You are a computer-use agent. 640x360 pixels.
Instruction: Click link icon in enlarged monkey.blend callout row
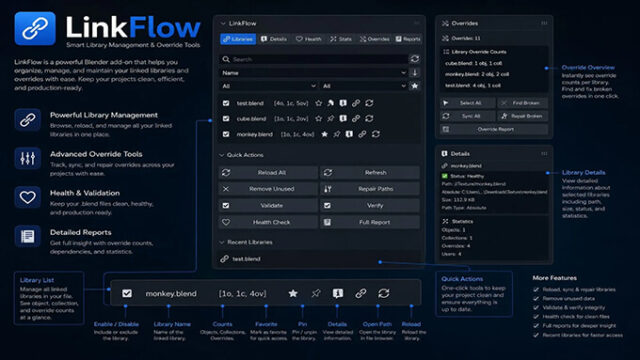360,293
